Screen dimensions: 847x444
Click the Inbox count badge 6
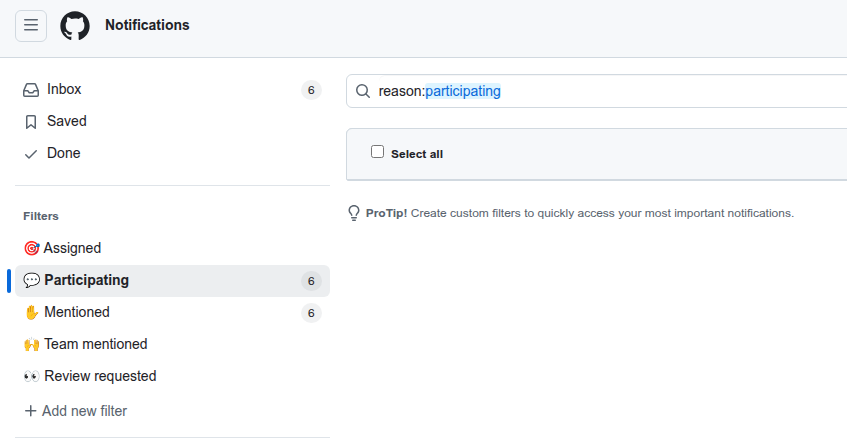[x=311, y=90]
